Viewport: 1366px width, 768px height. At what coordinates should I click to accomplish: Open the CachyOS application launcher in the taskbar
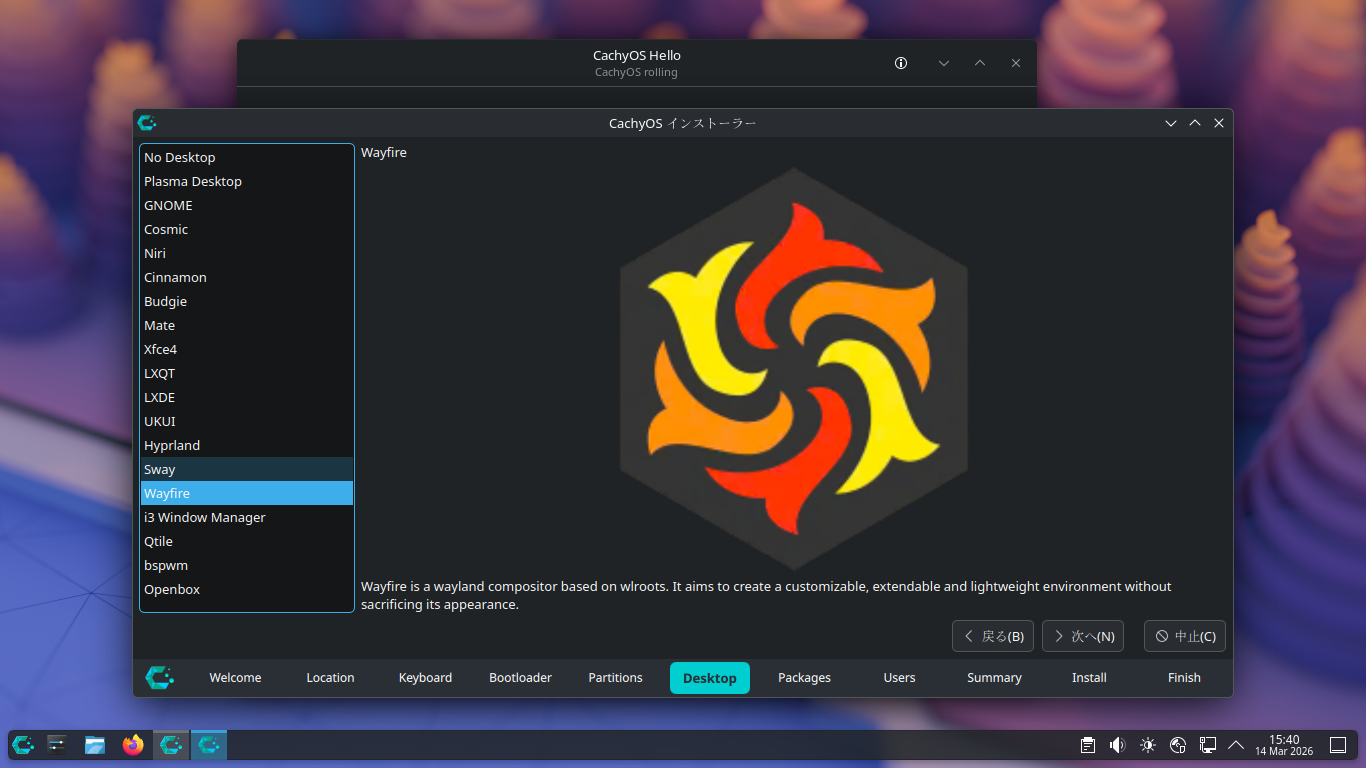click(23, 745)
